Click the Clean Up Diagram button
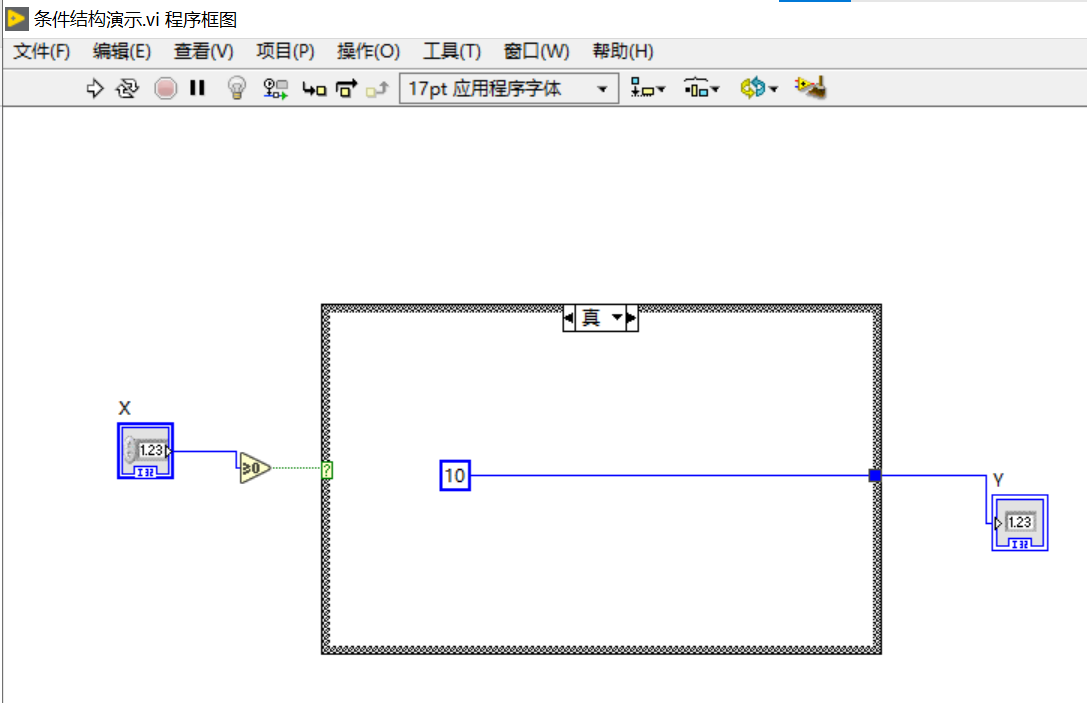 810,88
